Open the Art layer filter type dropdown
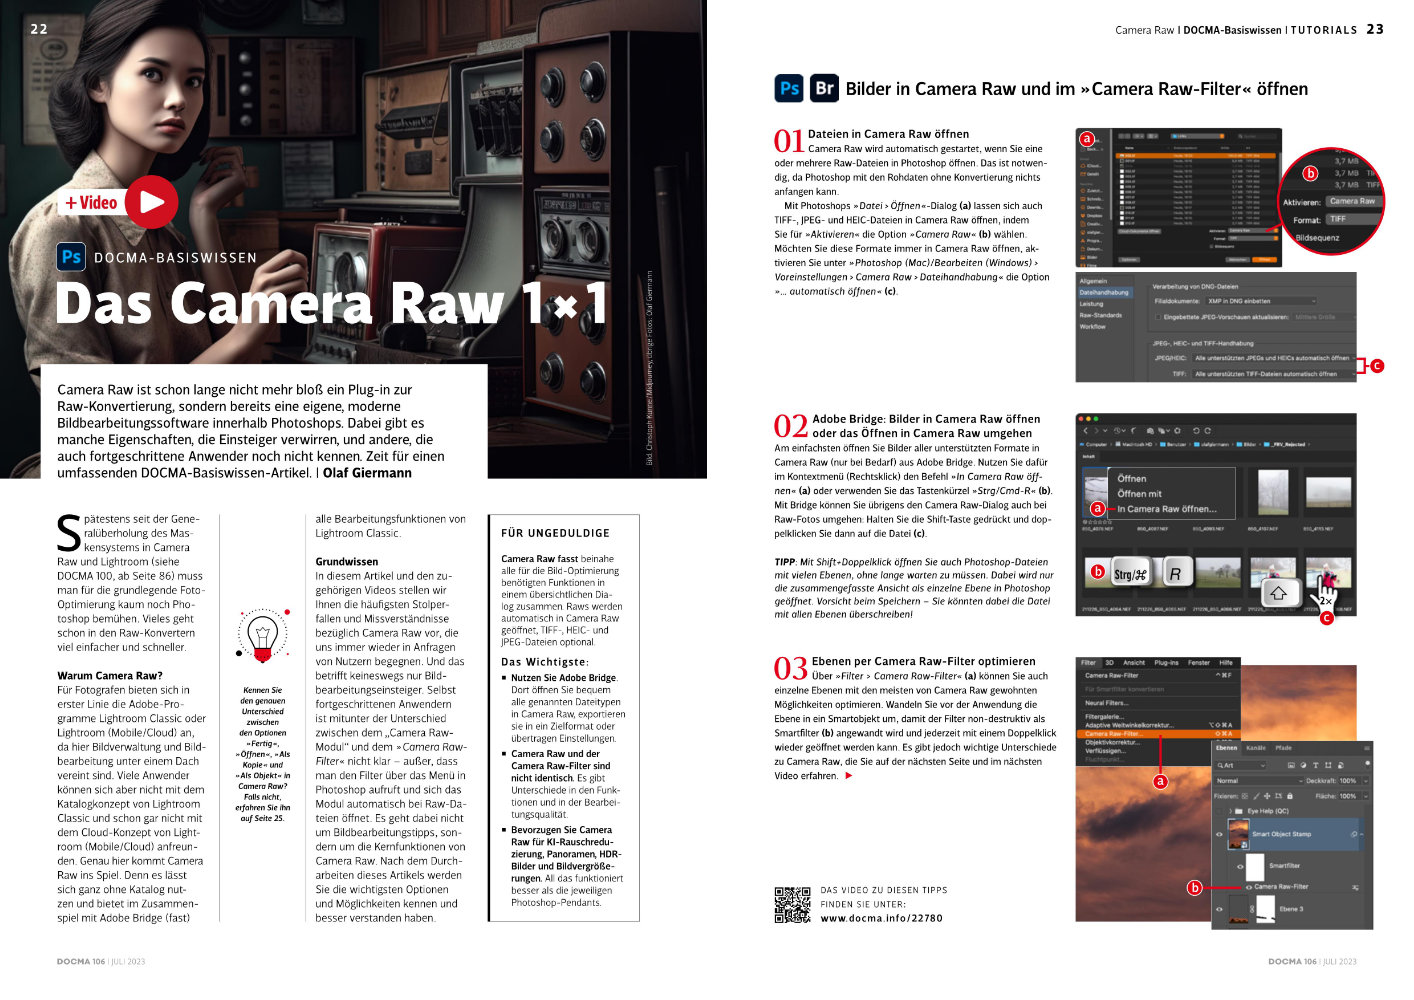 (1241, 765)
